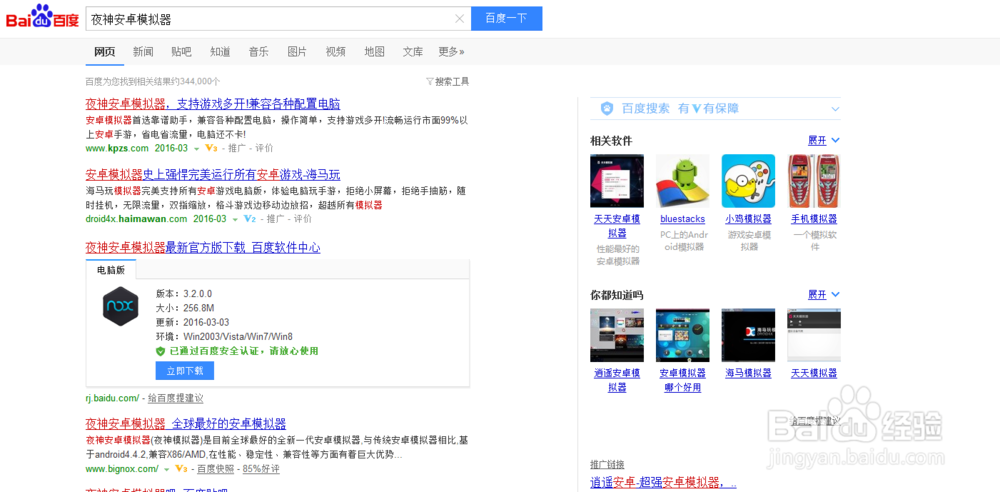Click 手机模拟器 phone thumbnail
Viewport: 1000px width, 492px height.
pos(814,181)
